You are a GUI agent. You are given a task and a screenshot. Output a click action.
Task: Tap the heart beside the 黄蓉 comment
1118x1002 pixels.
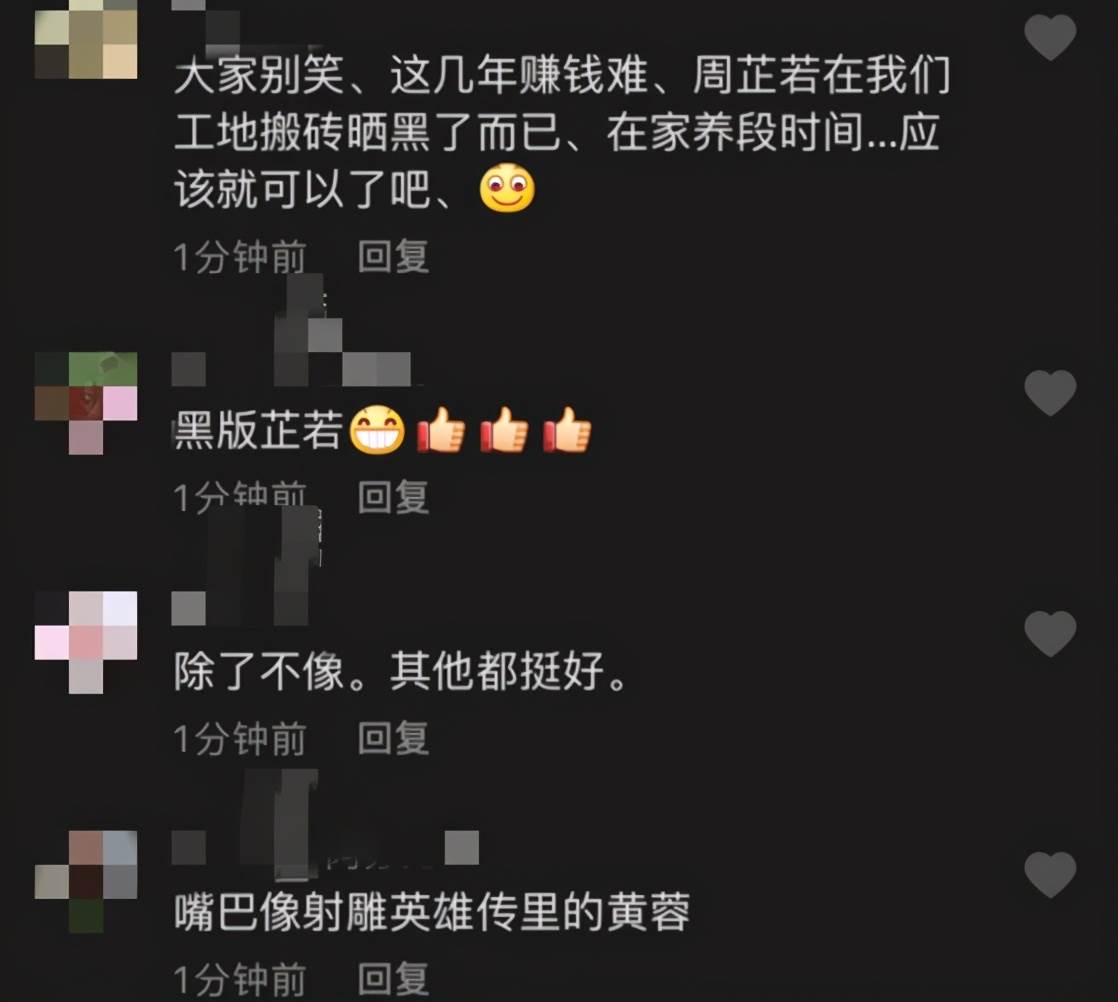[x=1050, y=874]
